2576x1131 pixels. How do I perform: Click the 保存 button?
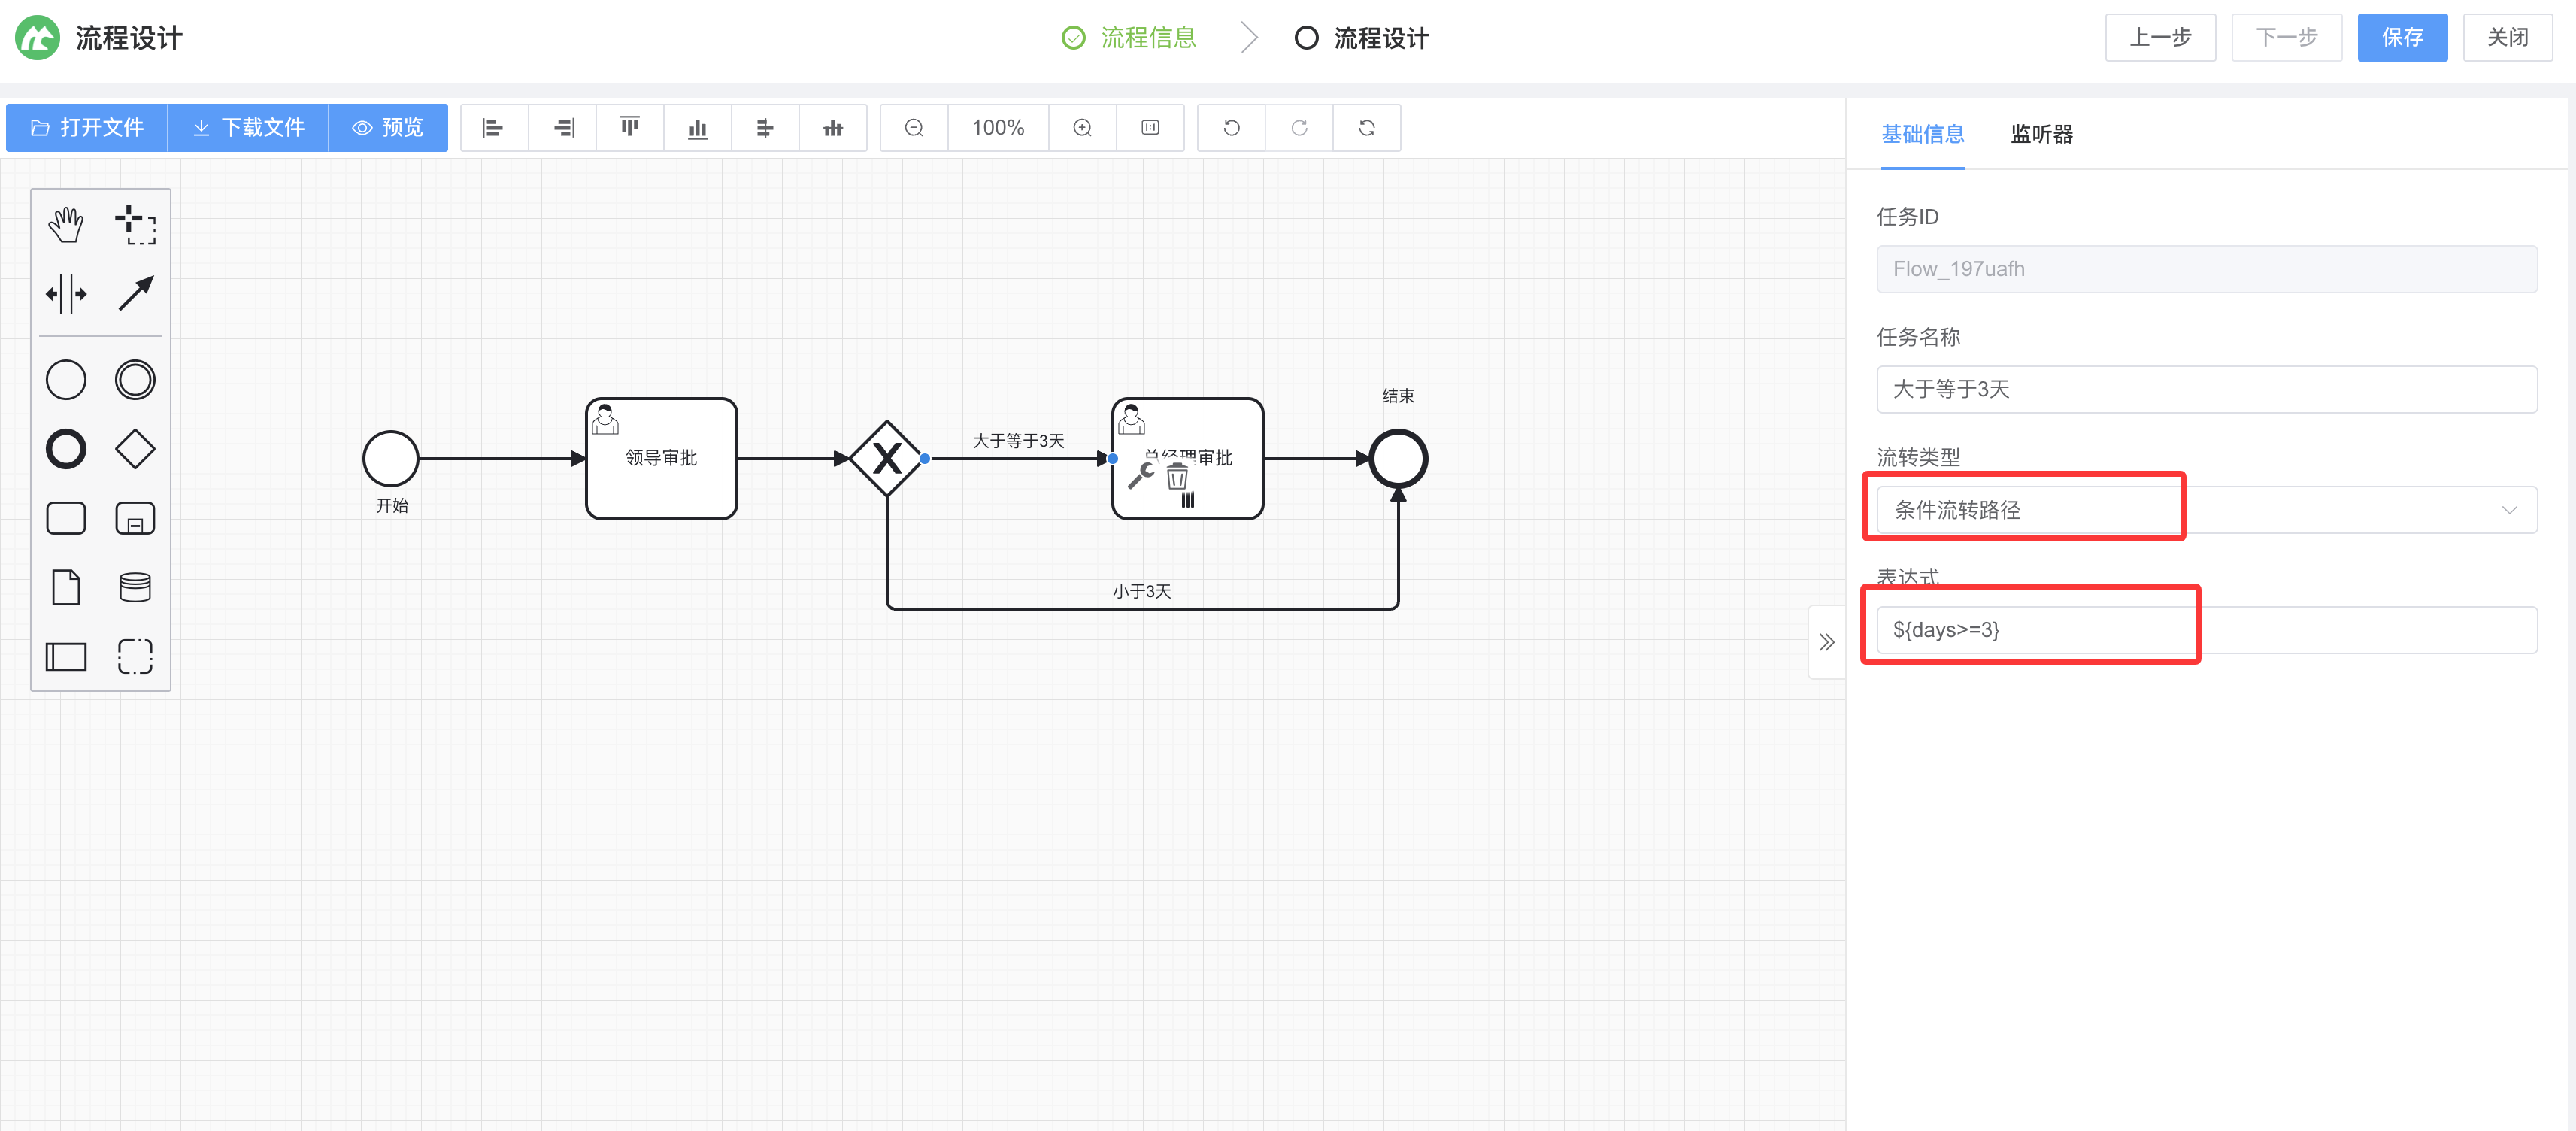point(2401,38)
